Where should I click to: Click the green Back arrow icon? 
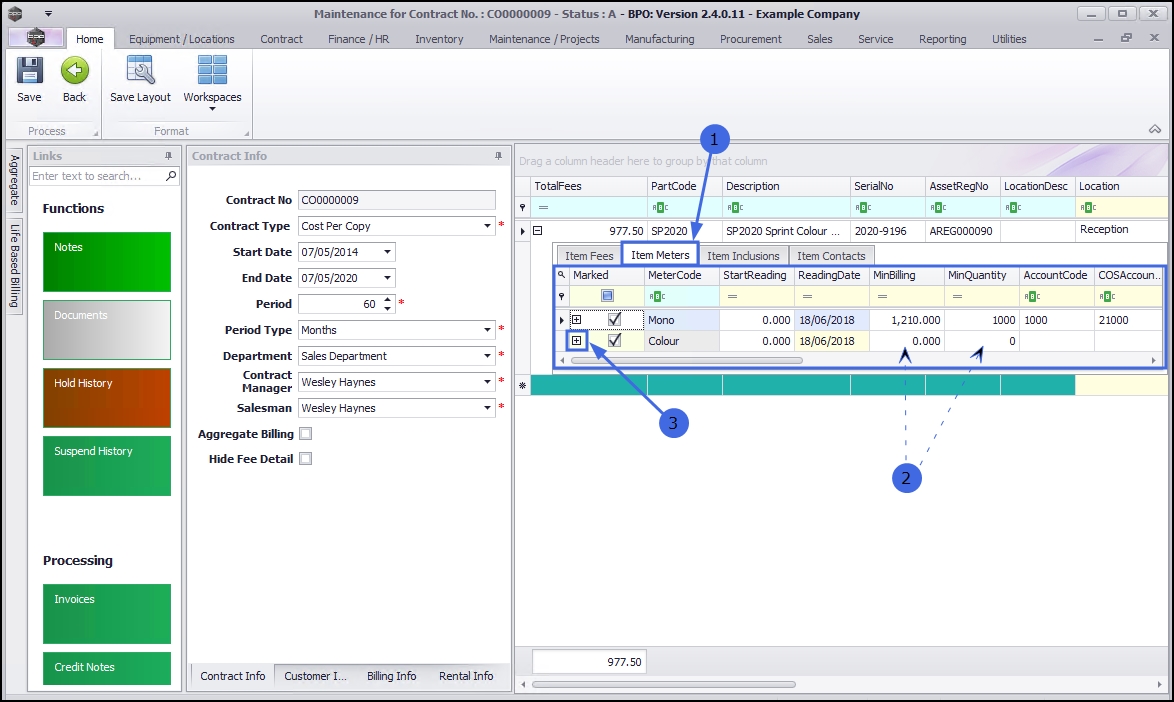point(74,71)
